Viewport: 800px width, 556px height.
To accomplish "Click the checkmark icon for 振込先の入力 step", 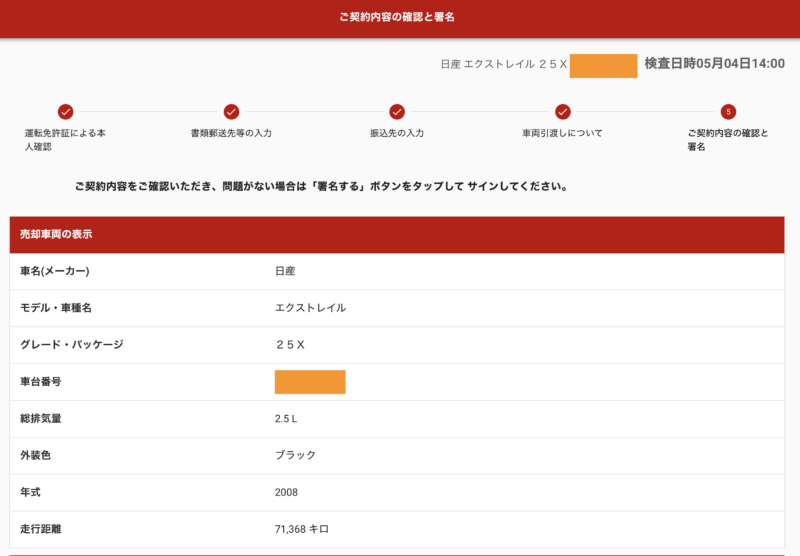I will point(397,111).
